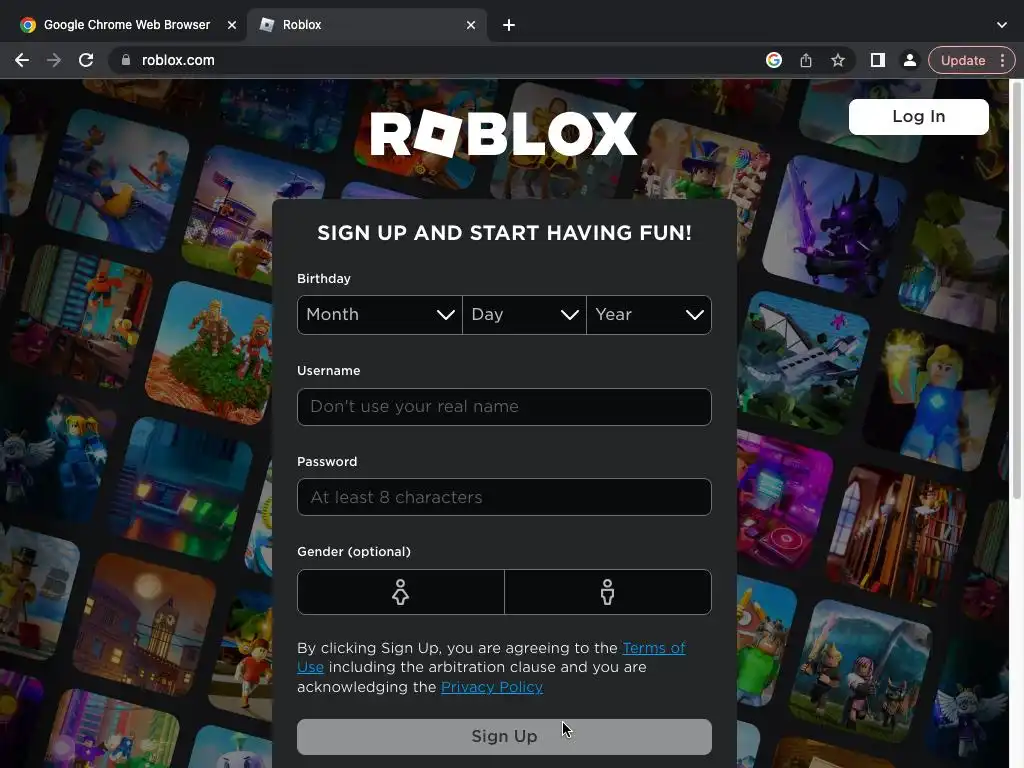Click the Log In button
This screenshot has width=1024, height=768.
tap(918, 117)
